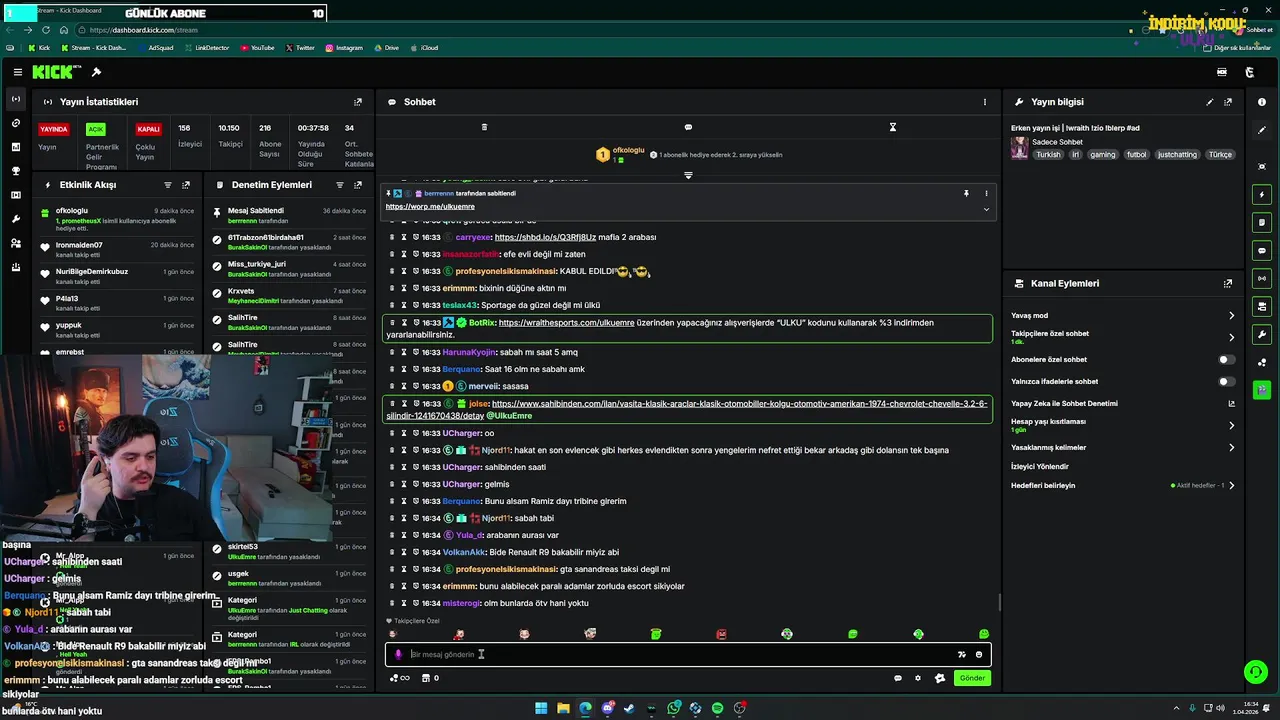Open the analytics chart icon in left sidebar
The height and width of the screenshot is (720, 1280).
pos(15,147)
